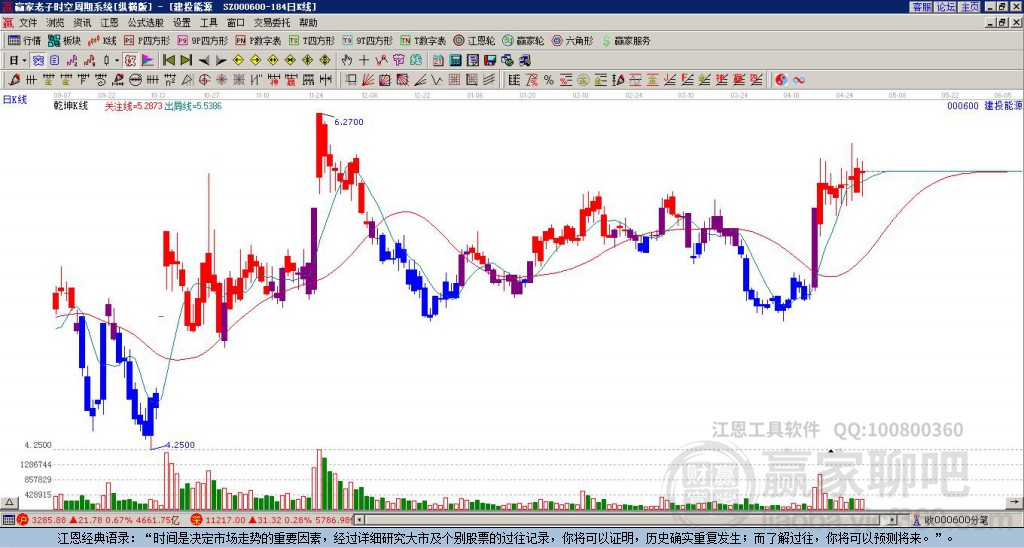The height and width of the screenshot is (548, 1024).
Task: Open the 六角形 tool
Action: [x=573, y=40]
